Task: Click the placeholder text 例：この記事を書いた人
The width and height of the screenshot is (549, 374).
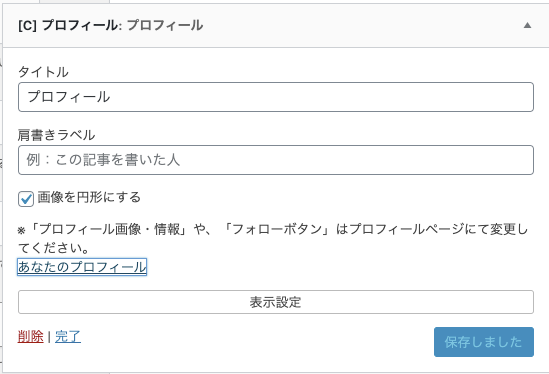Action: click(x=103, y=160)
